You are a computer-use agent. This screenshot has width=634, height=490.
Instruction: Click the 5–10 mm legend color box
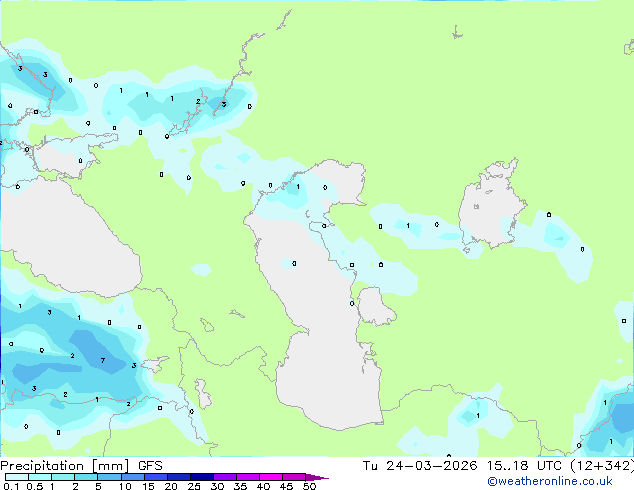[x=109, y=477]
